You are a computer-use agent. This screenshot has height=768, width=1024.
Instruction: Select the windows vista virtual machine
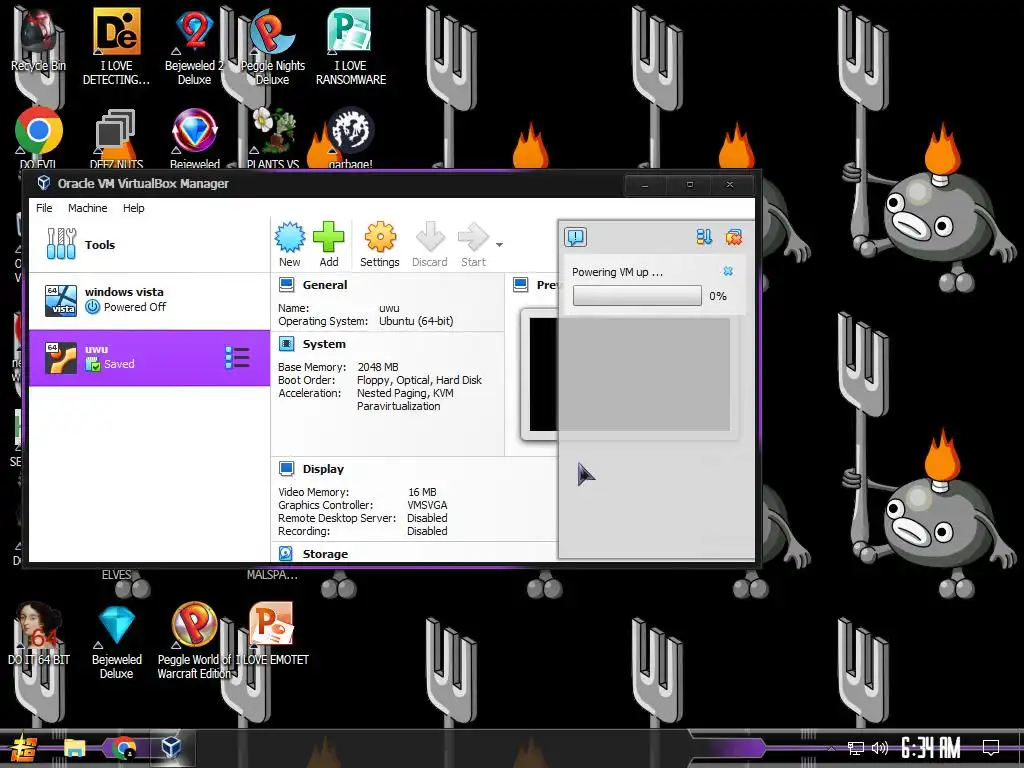click(x=150, y=300)
